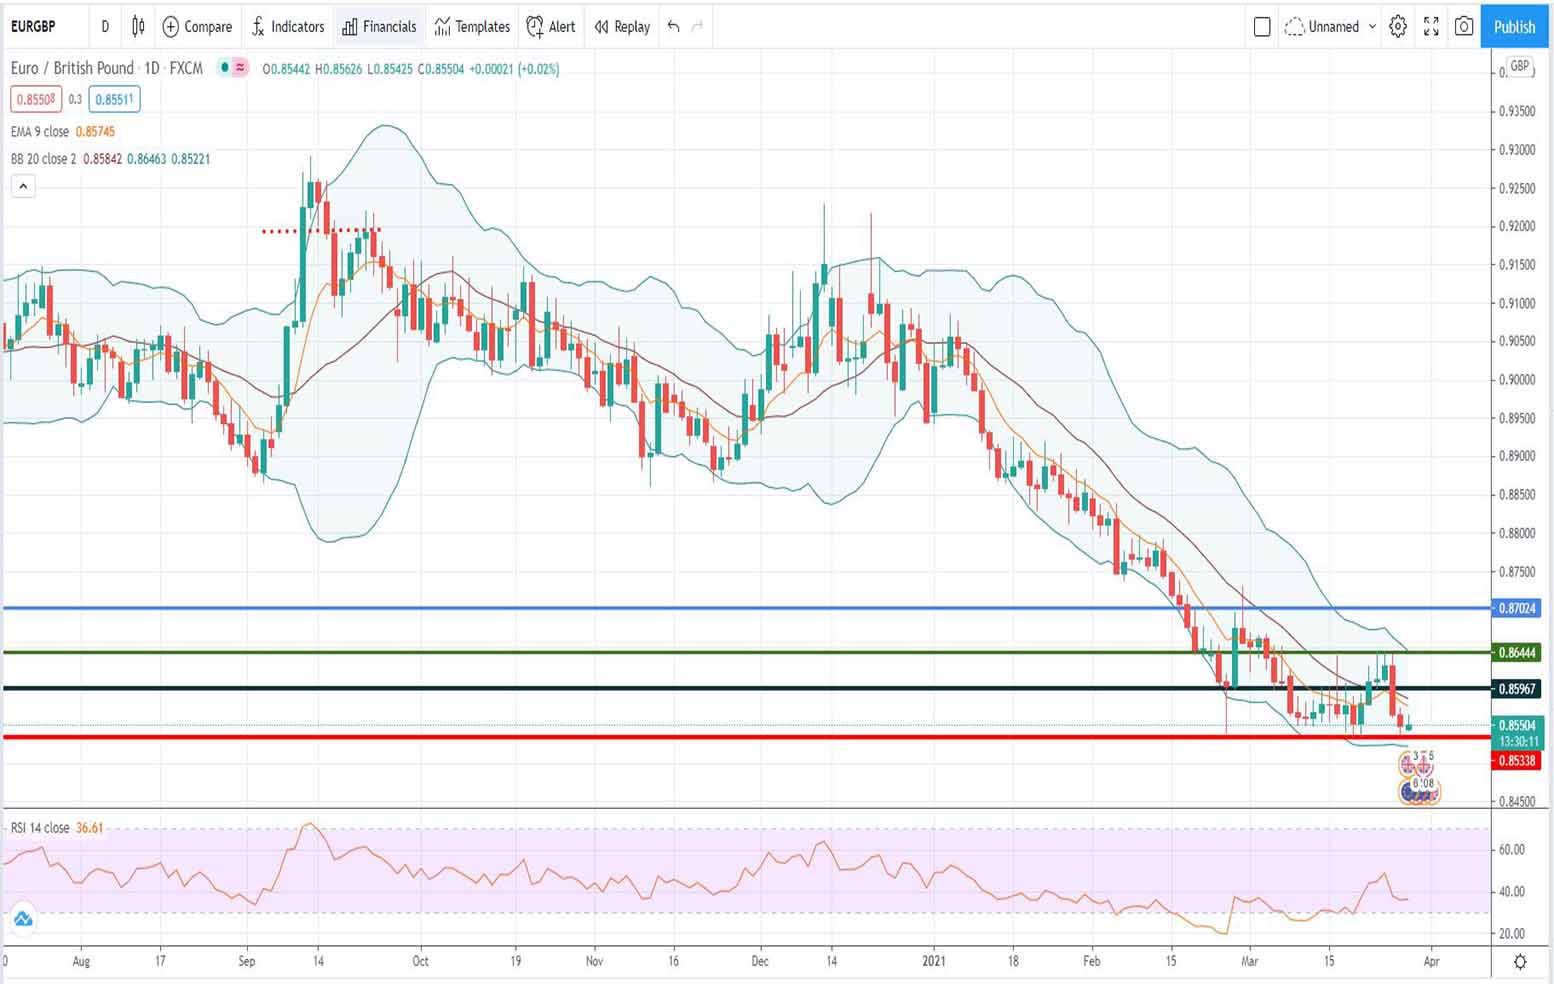The image size is (1554, 984).
Task: Start Replay mode with the rewind icon
Action: (602, 27)
